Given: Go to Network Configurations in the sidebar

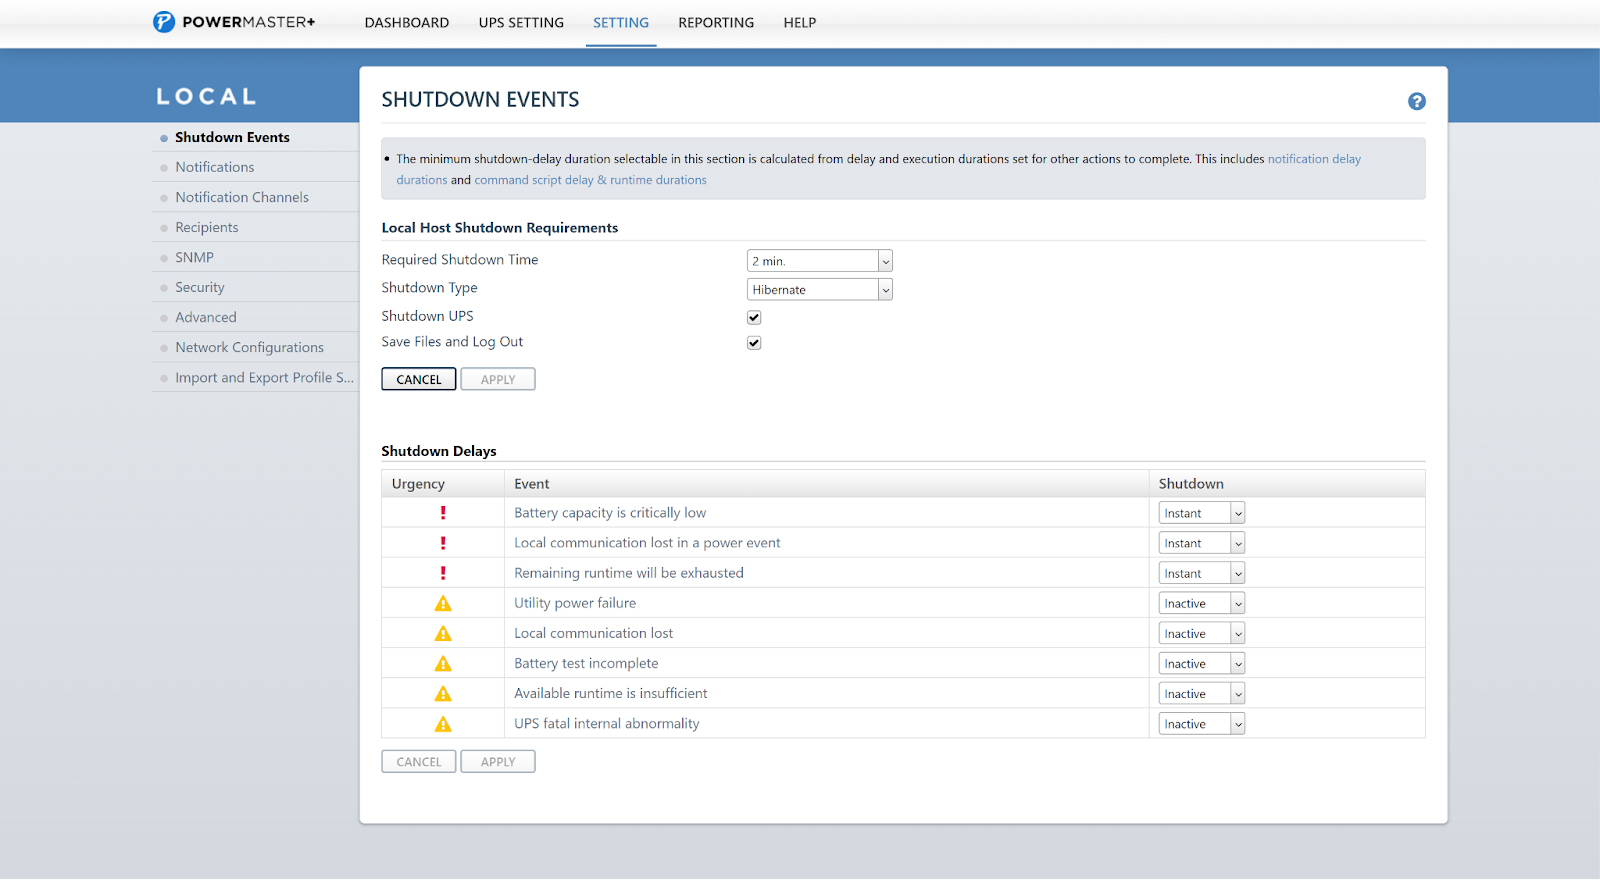Looking at the screenshot, I should click(249, 347).
